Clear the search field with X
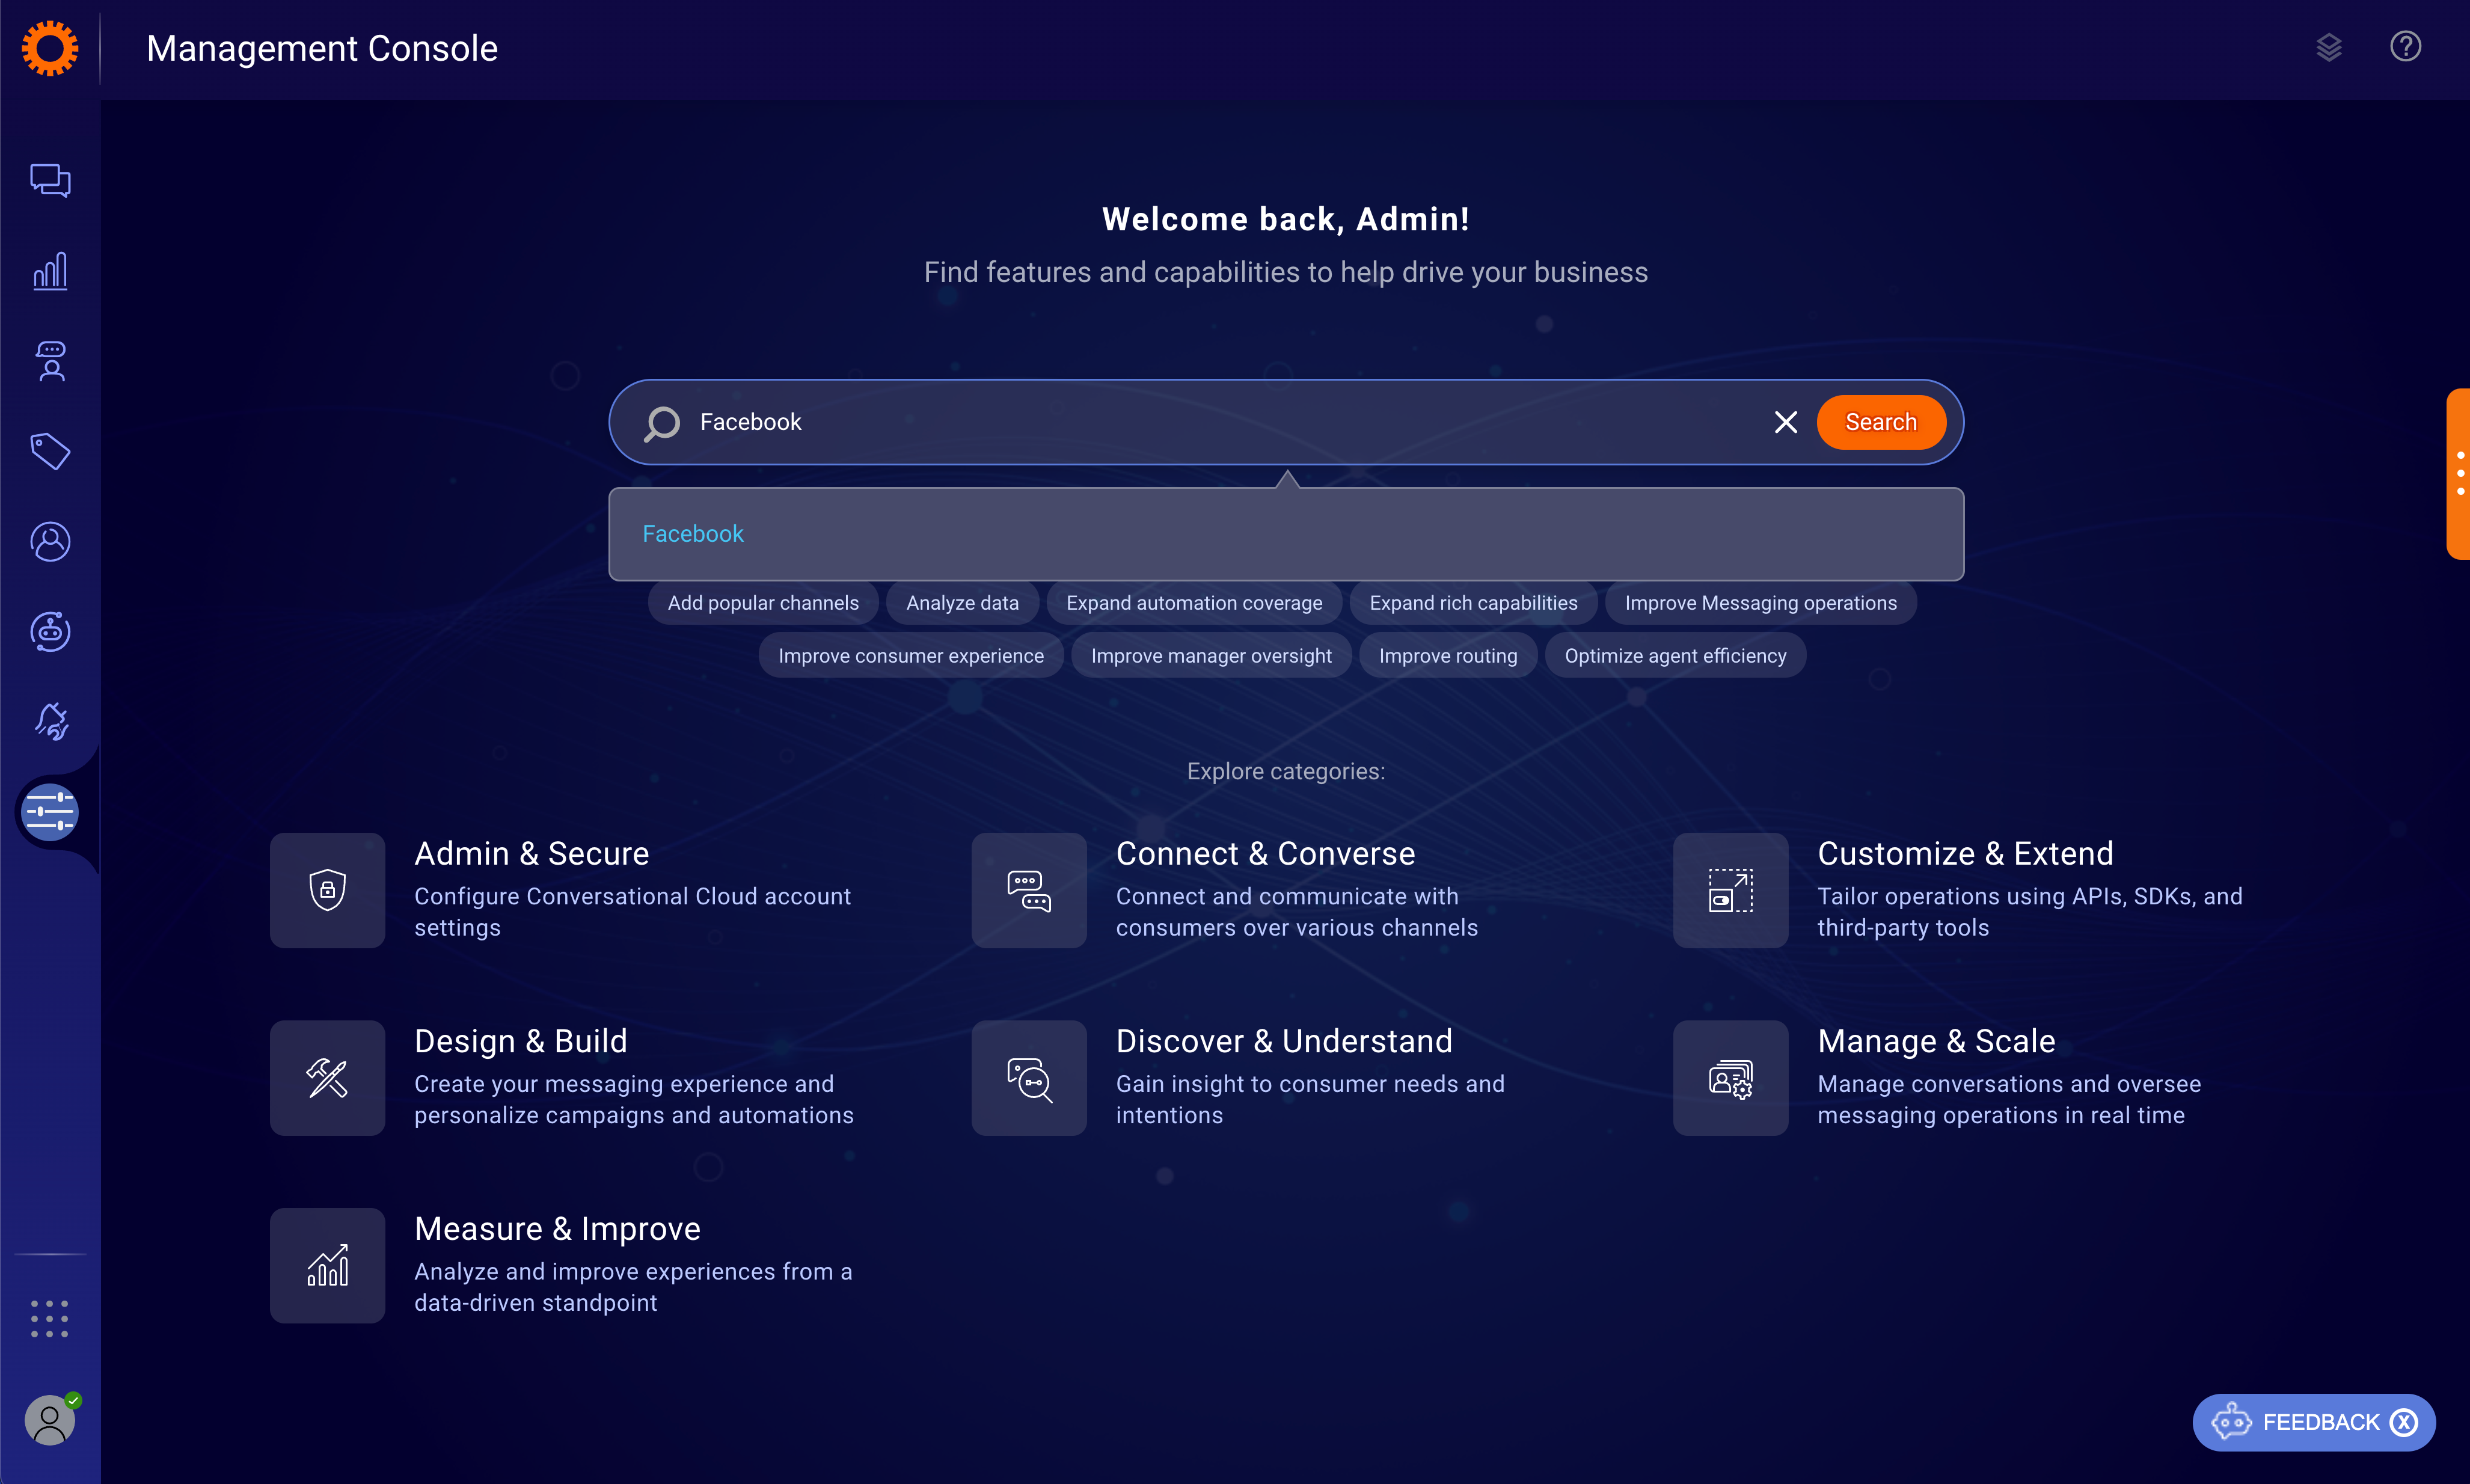The height and width of the screenshot is (1484, 2470). coord(1786,422)
